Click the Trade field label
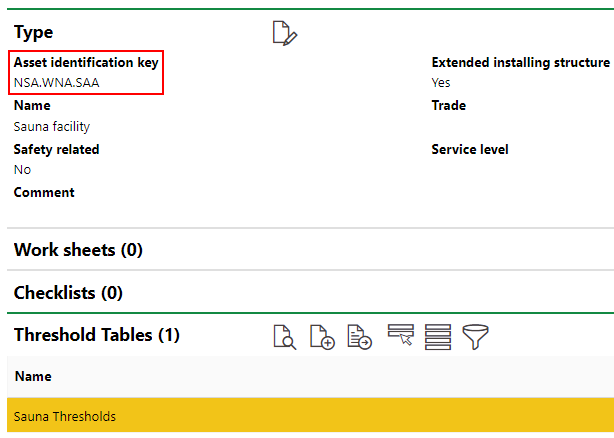 coord(448,105)
